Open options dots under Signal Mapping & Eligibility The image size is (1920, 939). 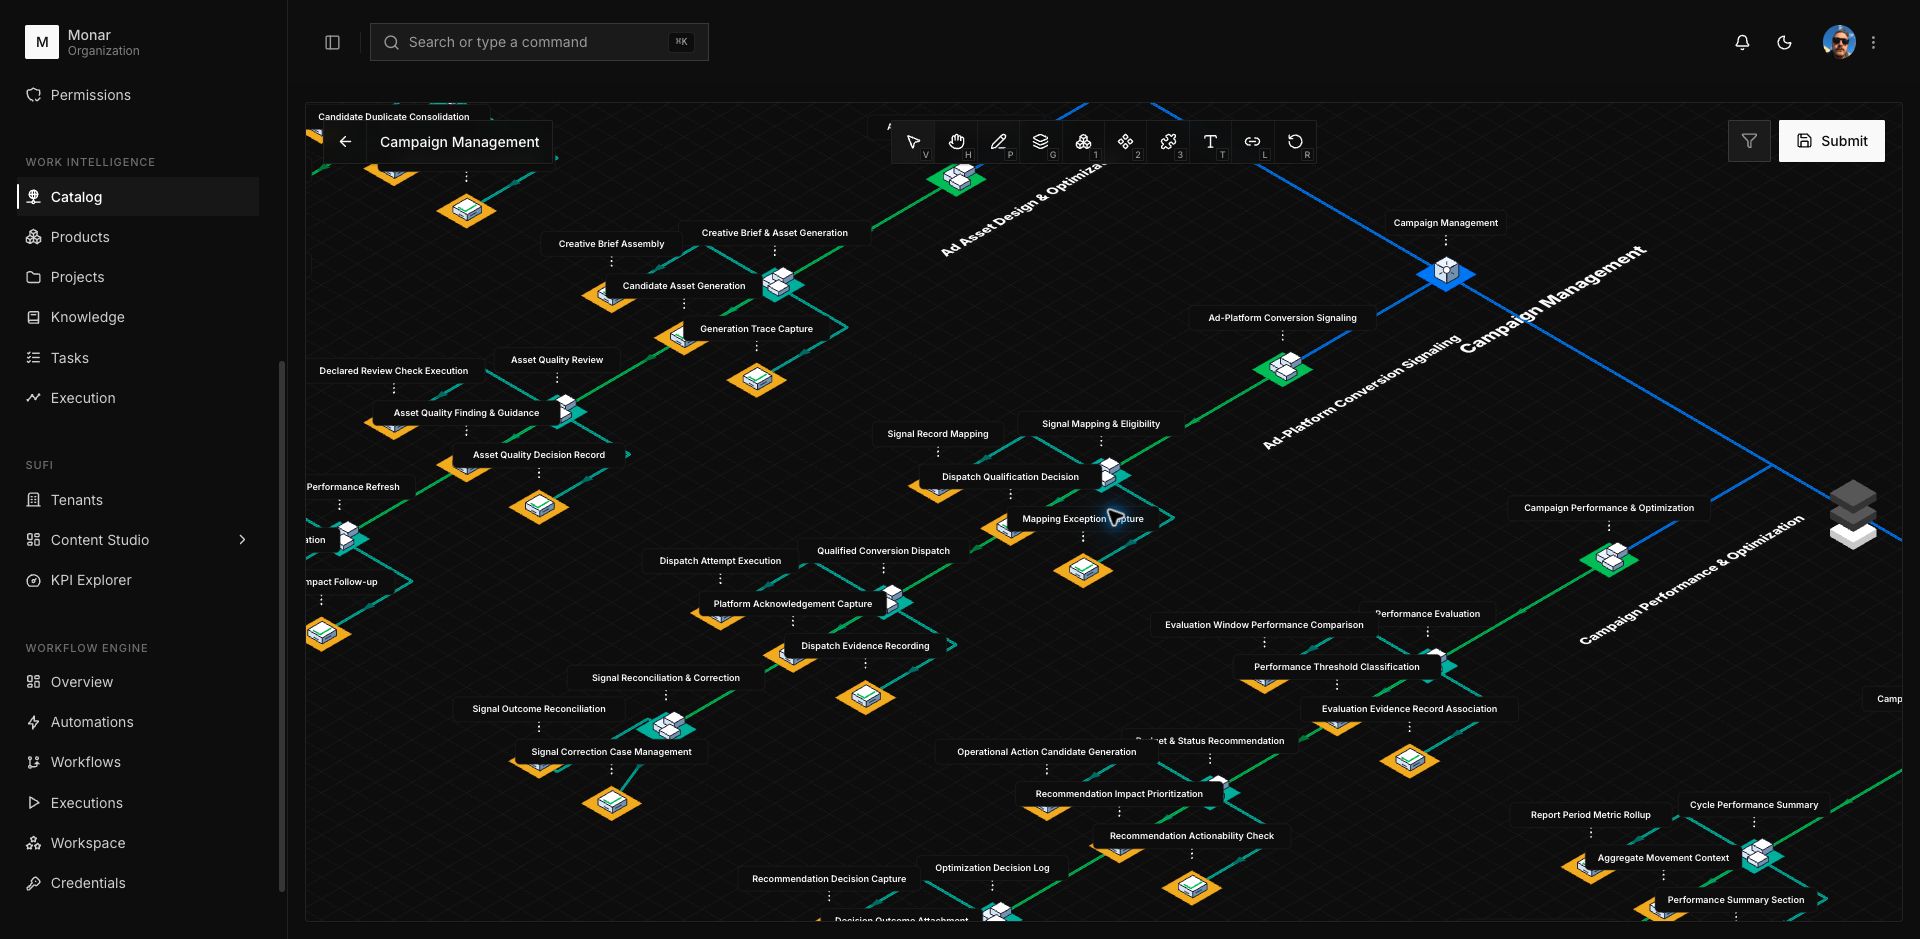coord(1101,442)
